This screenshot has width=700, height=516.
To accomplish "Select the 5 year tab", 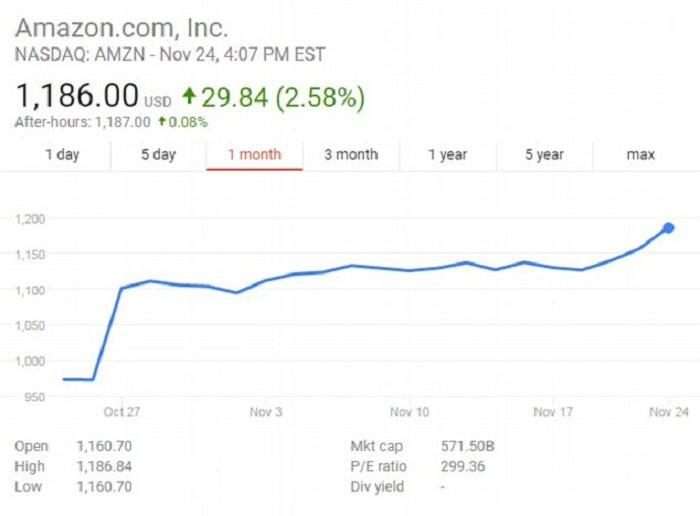I will 544,154.
